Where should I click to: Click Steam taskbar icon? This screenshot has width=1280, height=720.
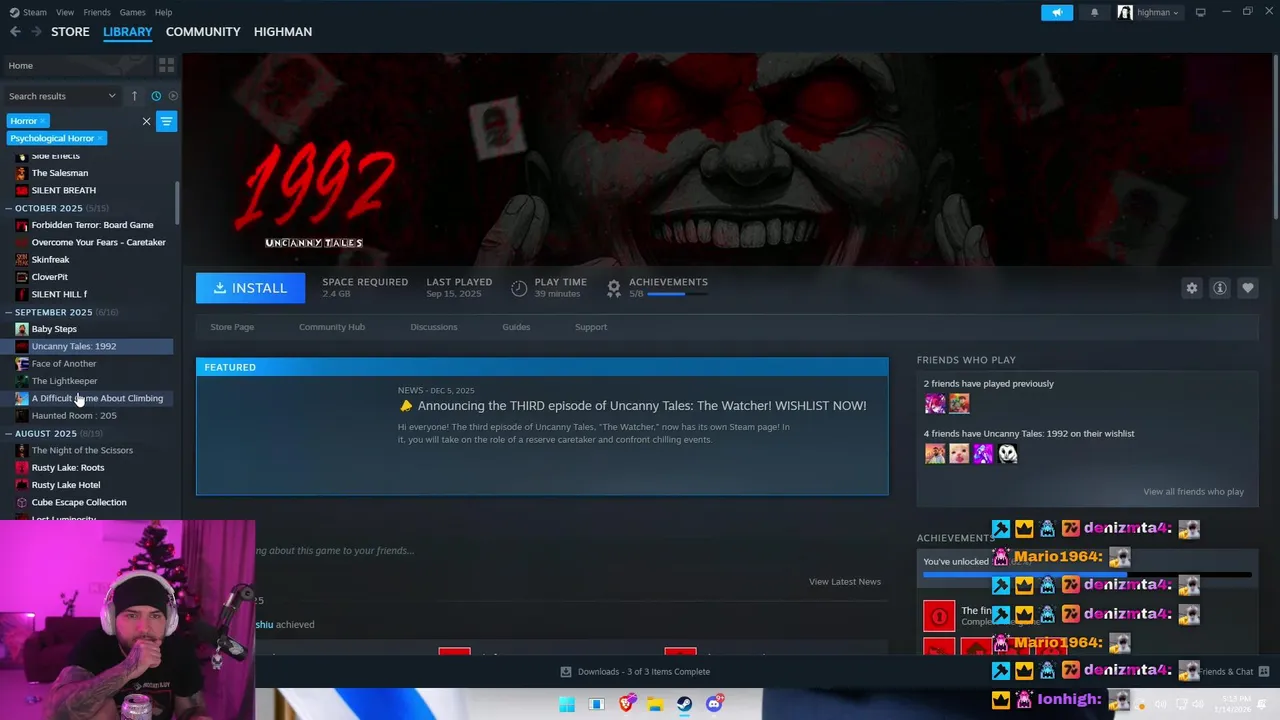coord(685,704)
